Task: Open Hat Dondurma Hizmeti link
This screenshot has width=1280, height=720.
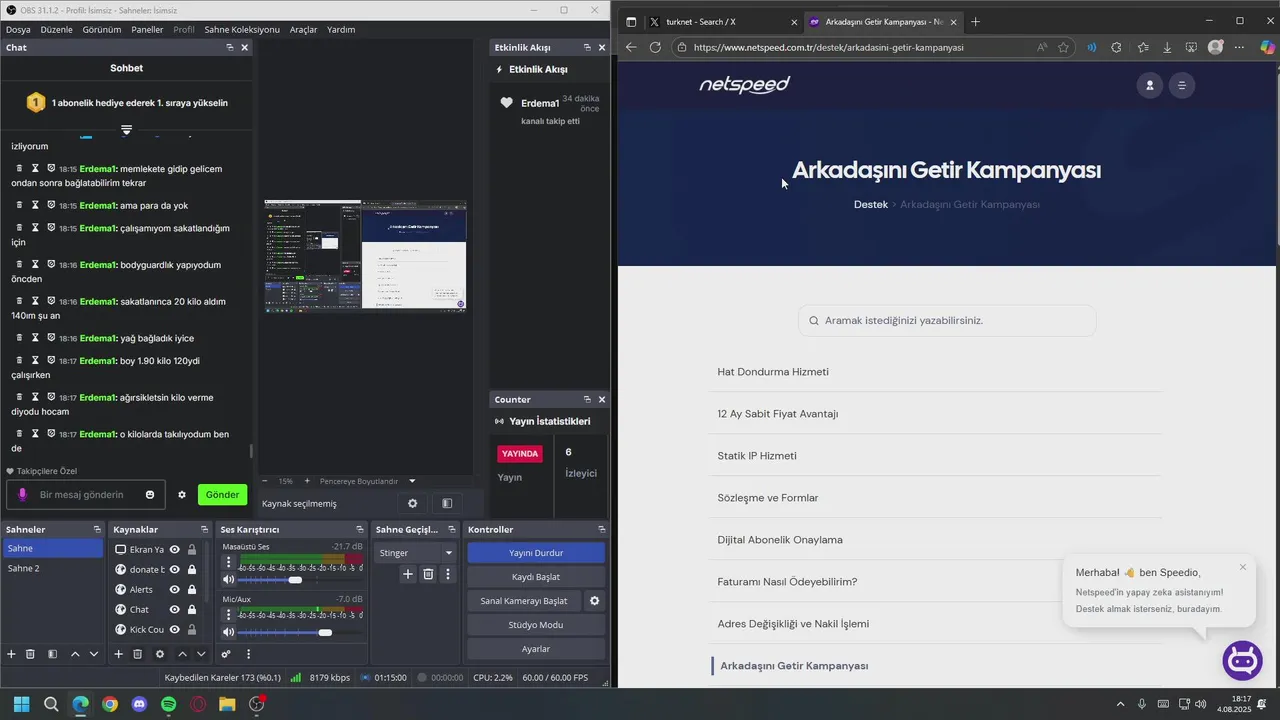Action: [x=773, y=372]
